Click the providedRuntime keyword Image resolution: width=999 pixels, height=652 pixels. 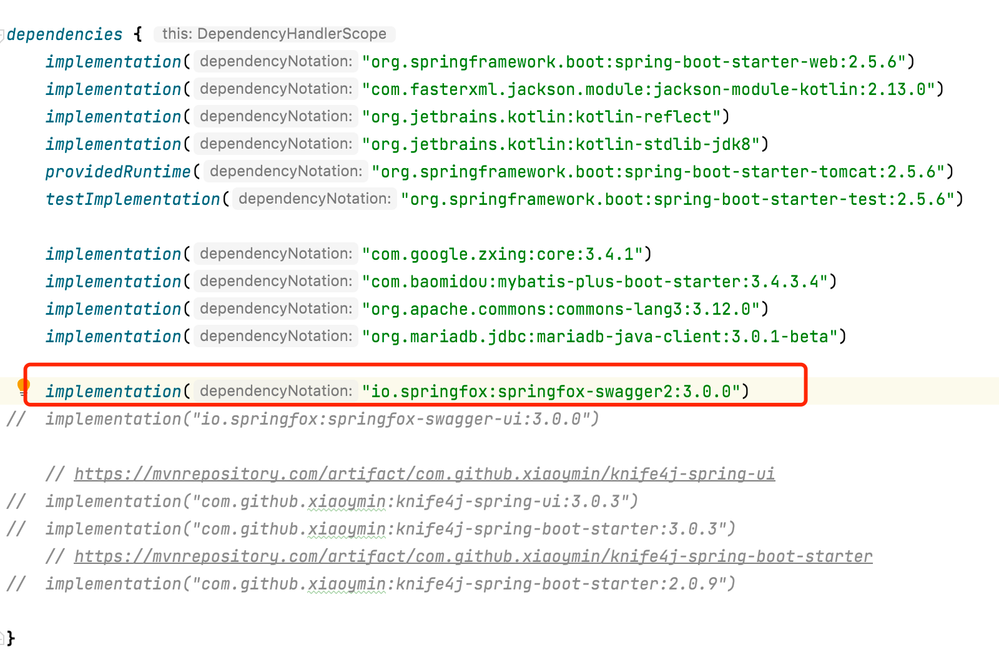[x=118, y=171]
